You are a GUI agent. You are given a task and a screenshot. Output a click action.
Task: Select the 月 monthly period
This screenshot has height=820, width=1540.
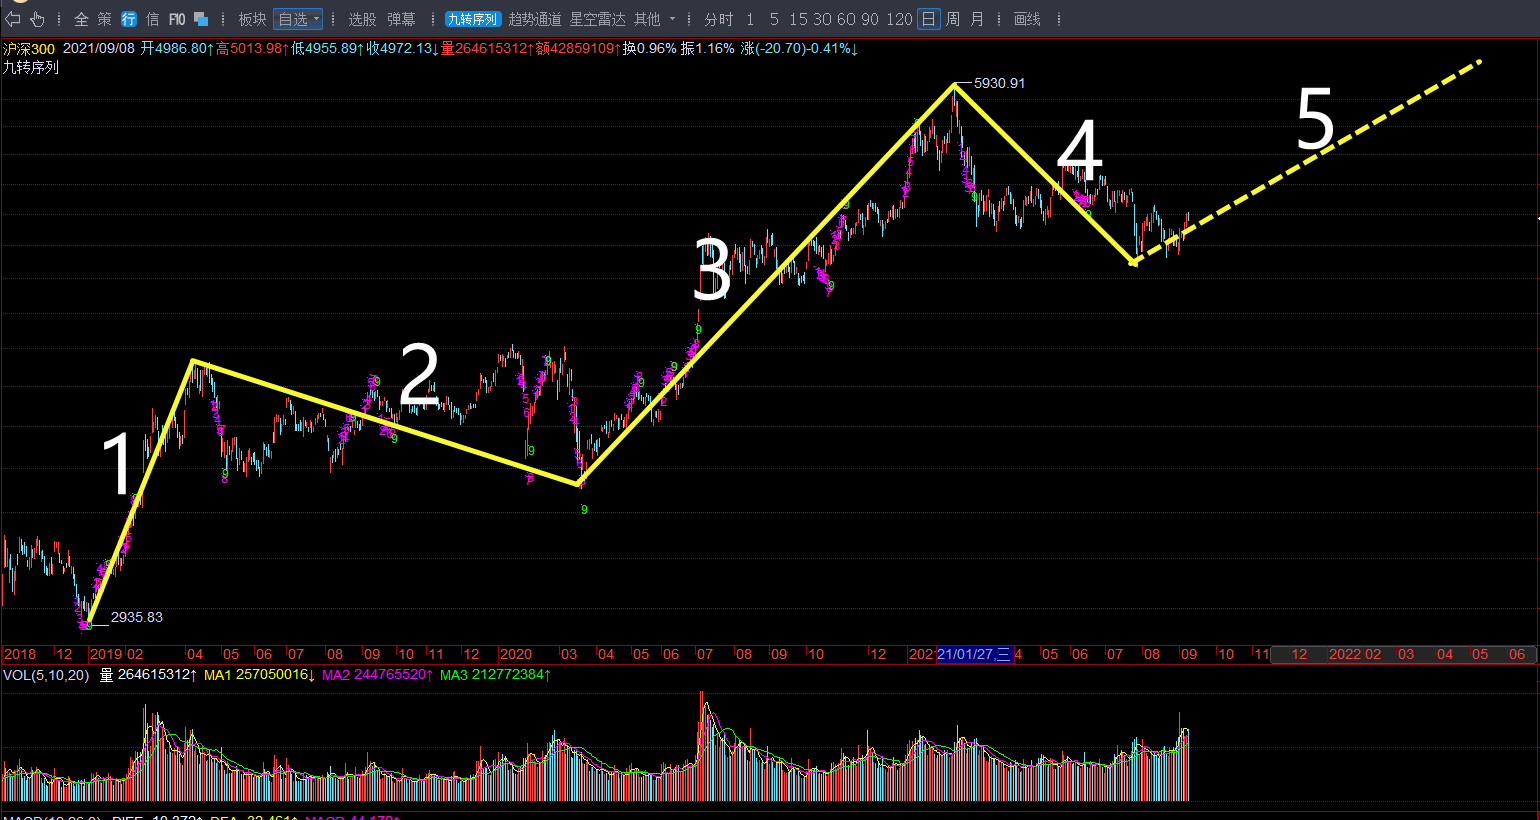tap(977, 19)
